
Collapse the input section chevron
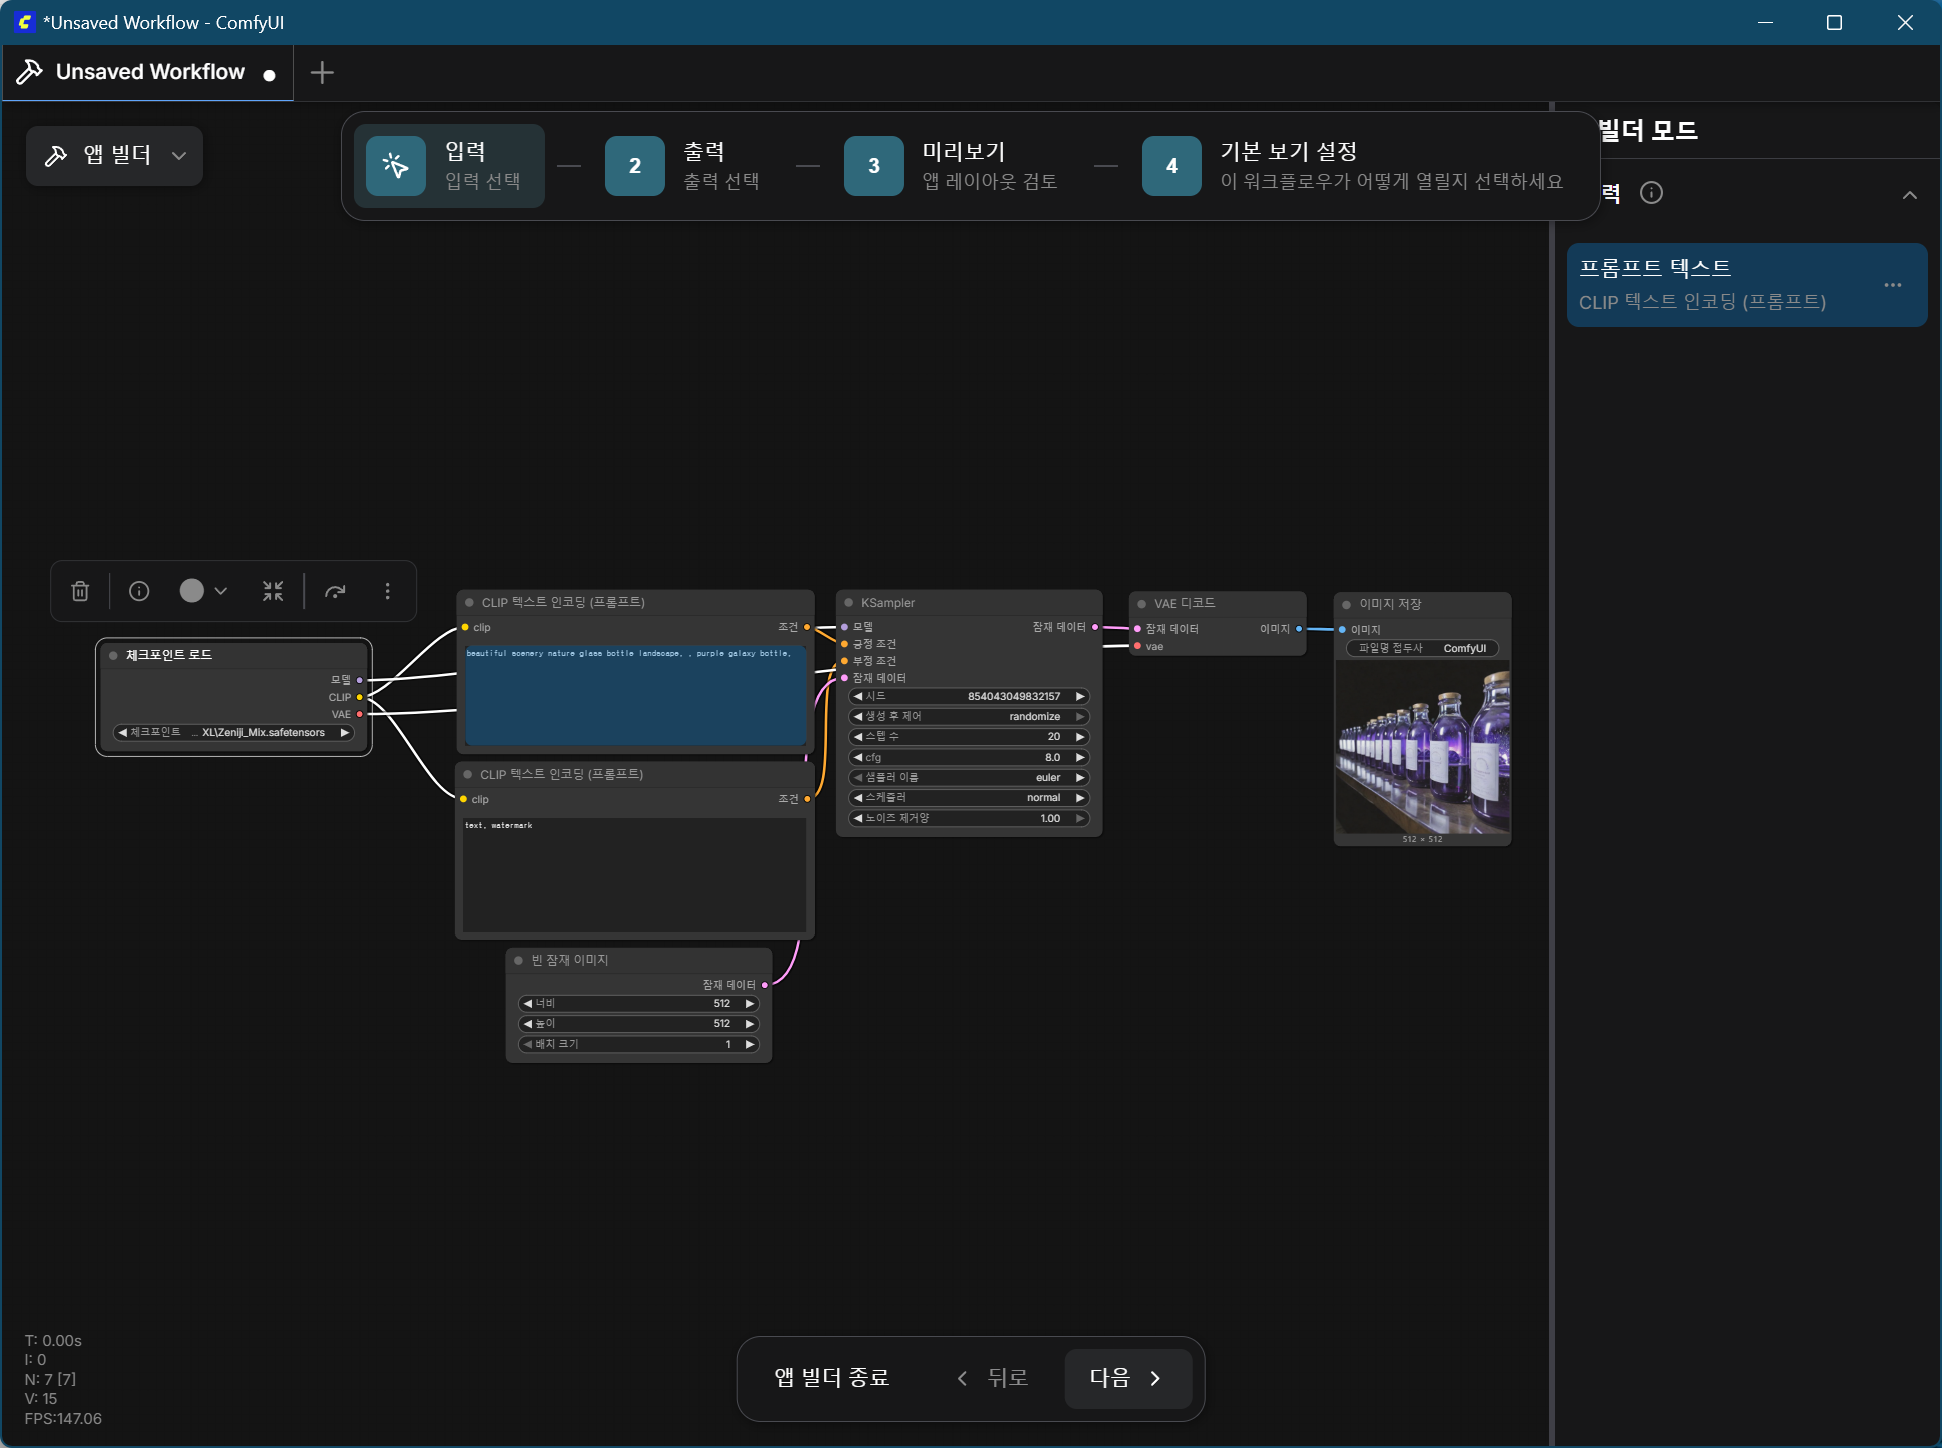[x=1909, y=195]
